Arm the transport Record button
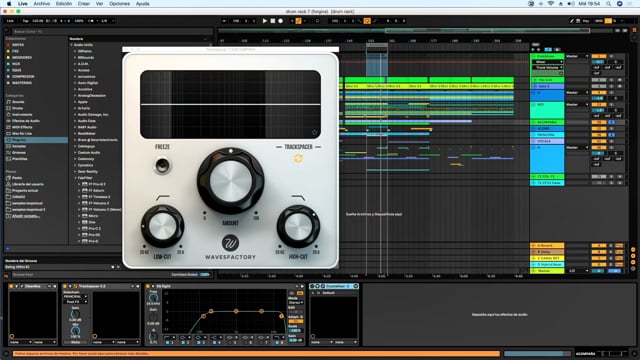Image resolution: width=640 pixels, height=360 pixels. pos(280,21)
